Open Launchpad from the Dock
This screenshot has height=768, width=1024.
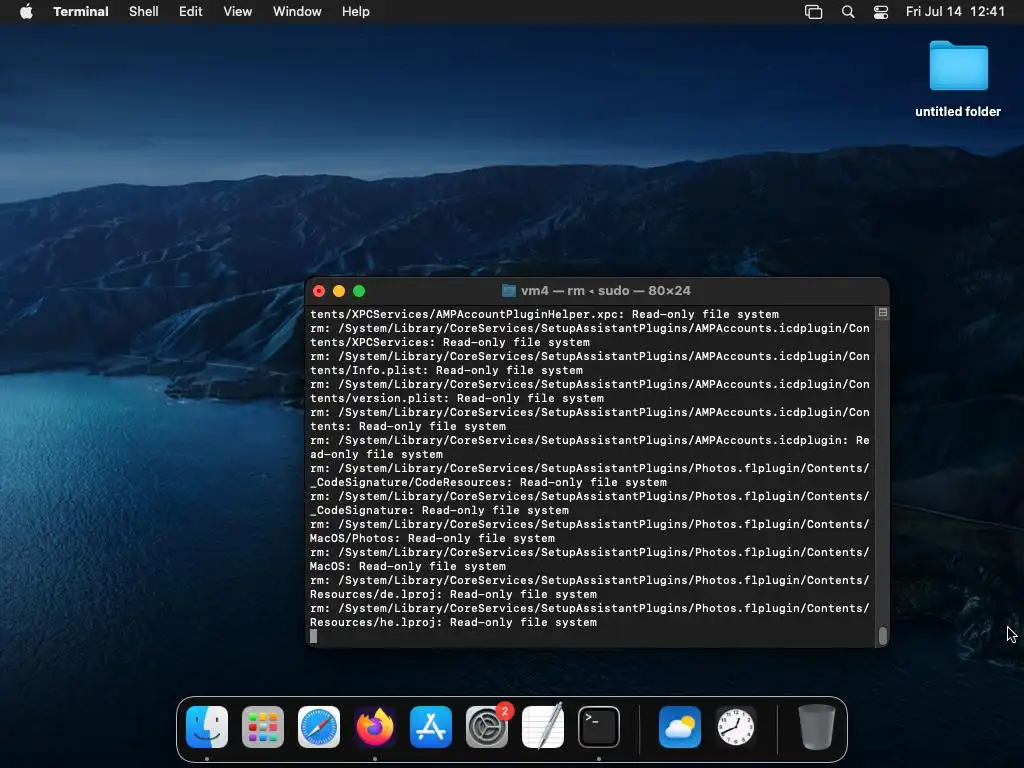pyautogui.click(x=263, y=727)
